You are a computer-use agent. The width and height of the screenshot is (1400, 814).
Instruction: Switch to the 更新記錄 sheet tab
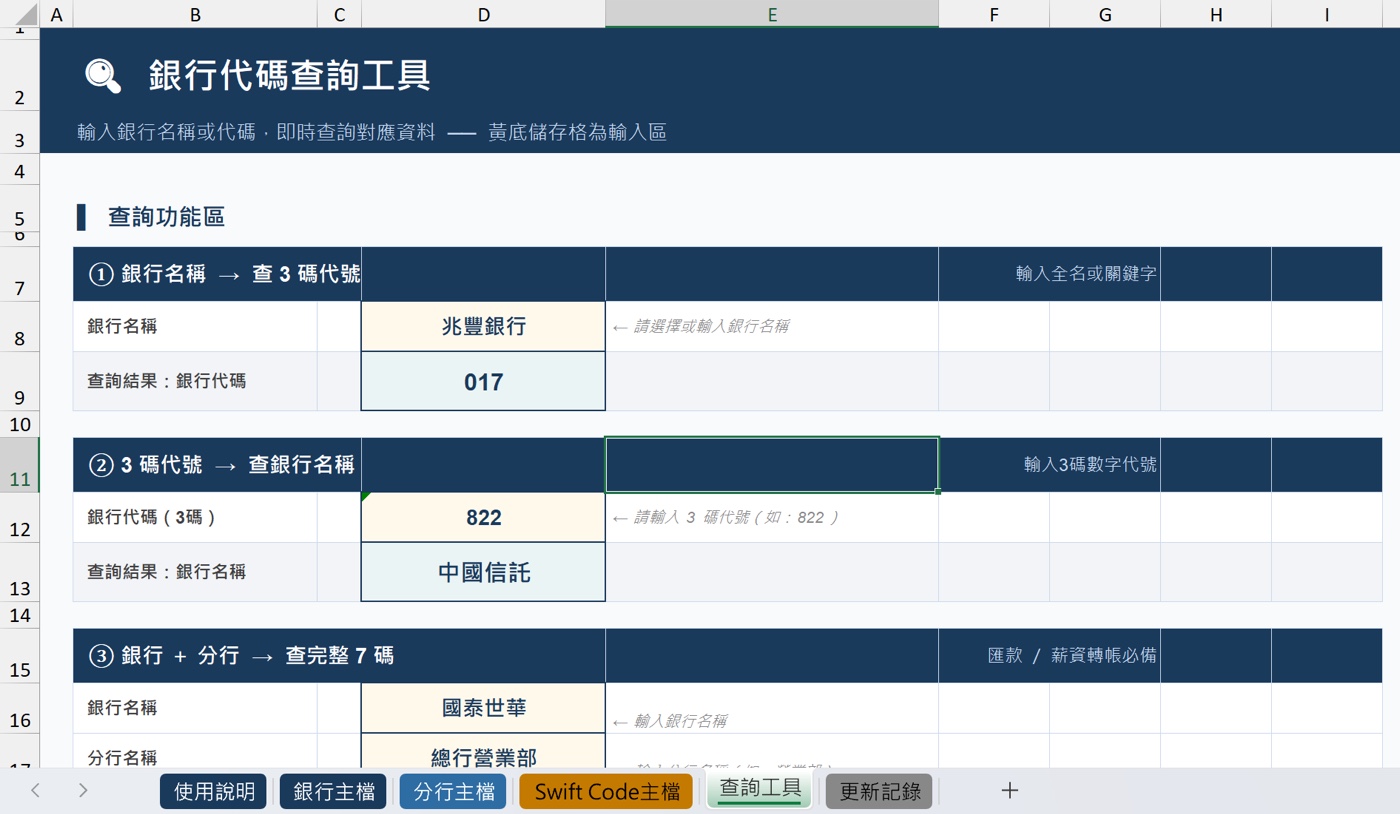pos(878,790)
